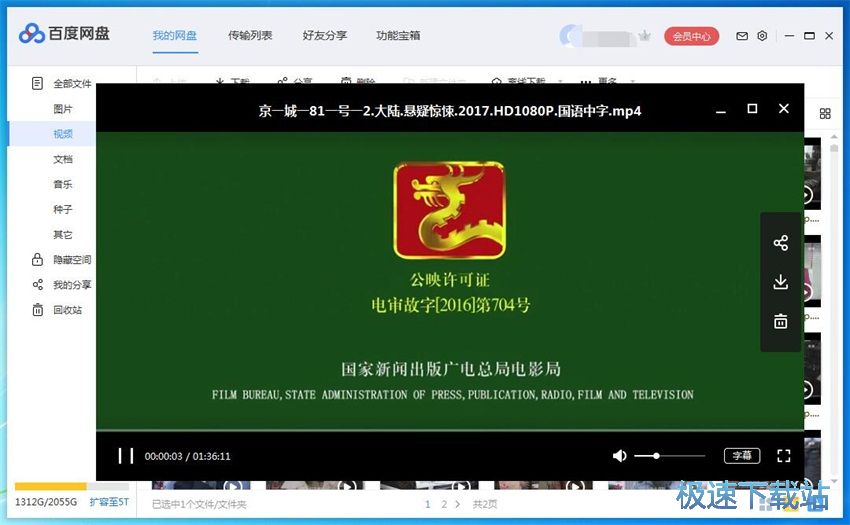Open the 传输列表 tab

(x=250, y=36)
